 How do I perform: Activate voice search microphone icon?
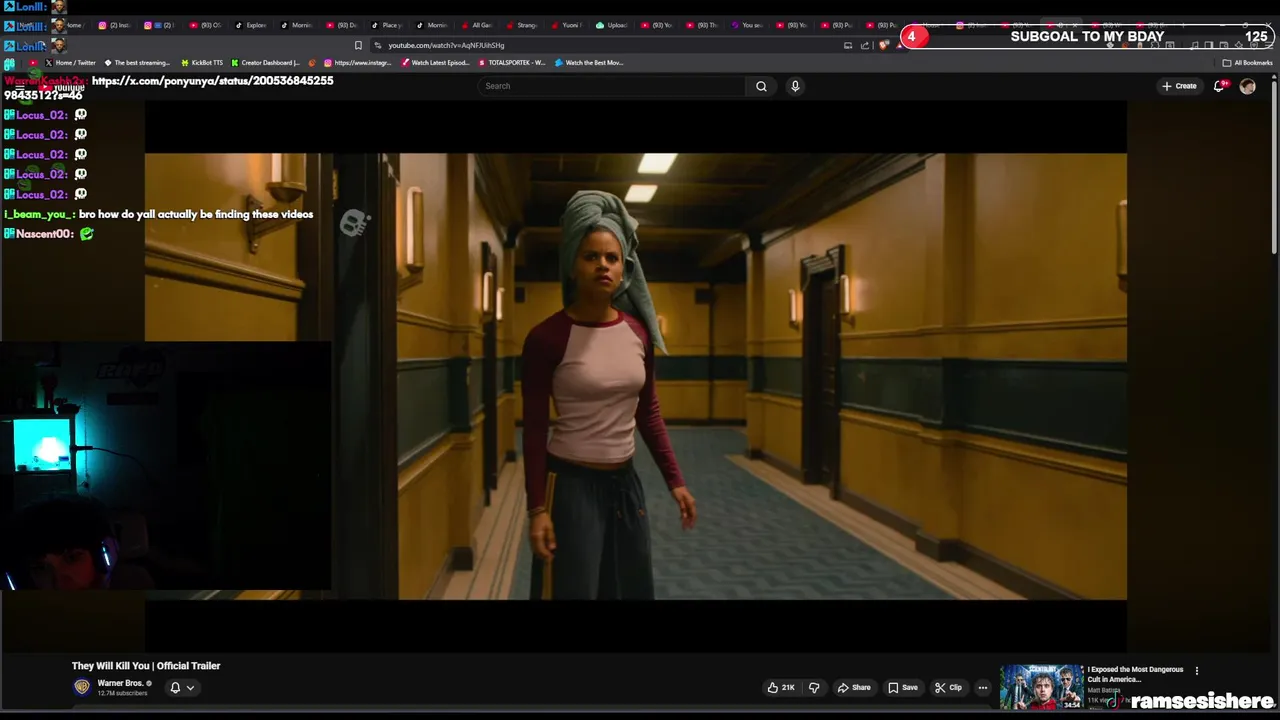[x=795, y=86]
